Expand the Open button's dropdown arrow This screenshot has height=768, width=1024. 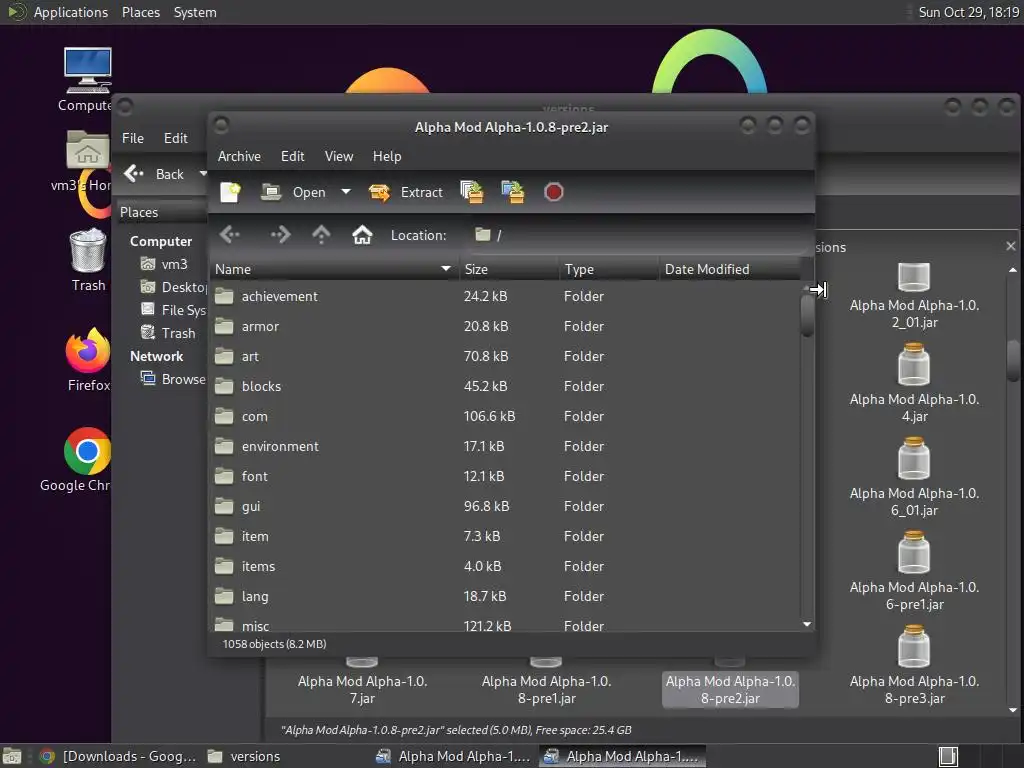(346, 192)
